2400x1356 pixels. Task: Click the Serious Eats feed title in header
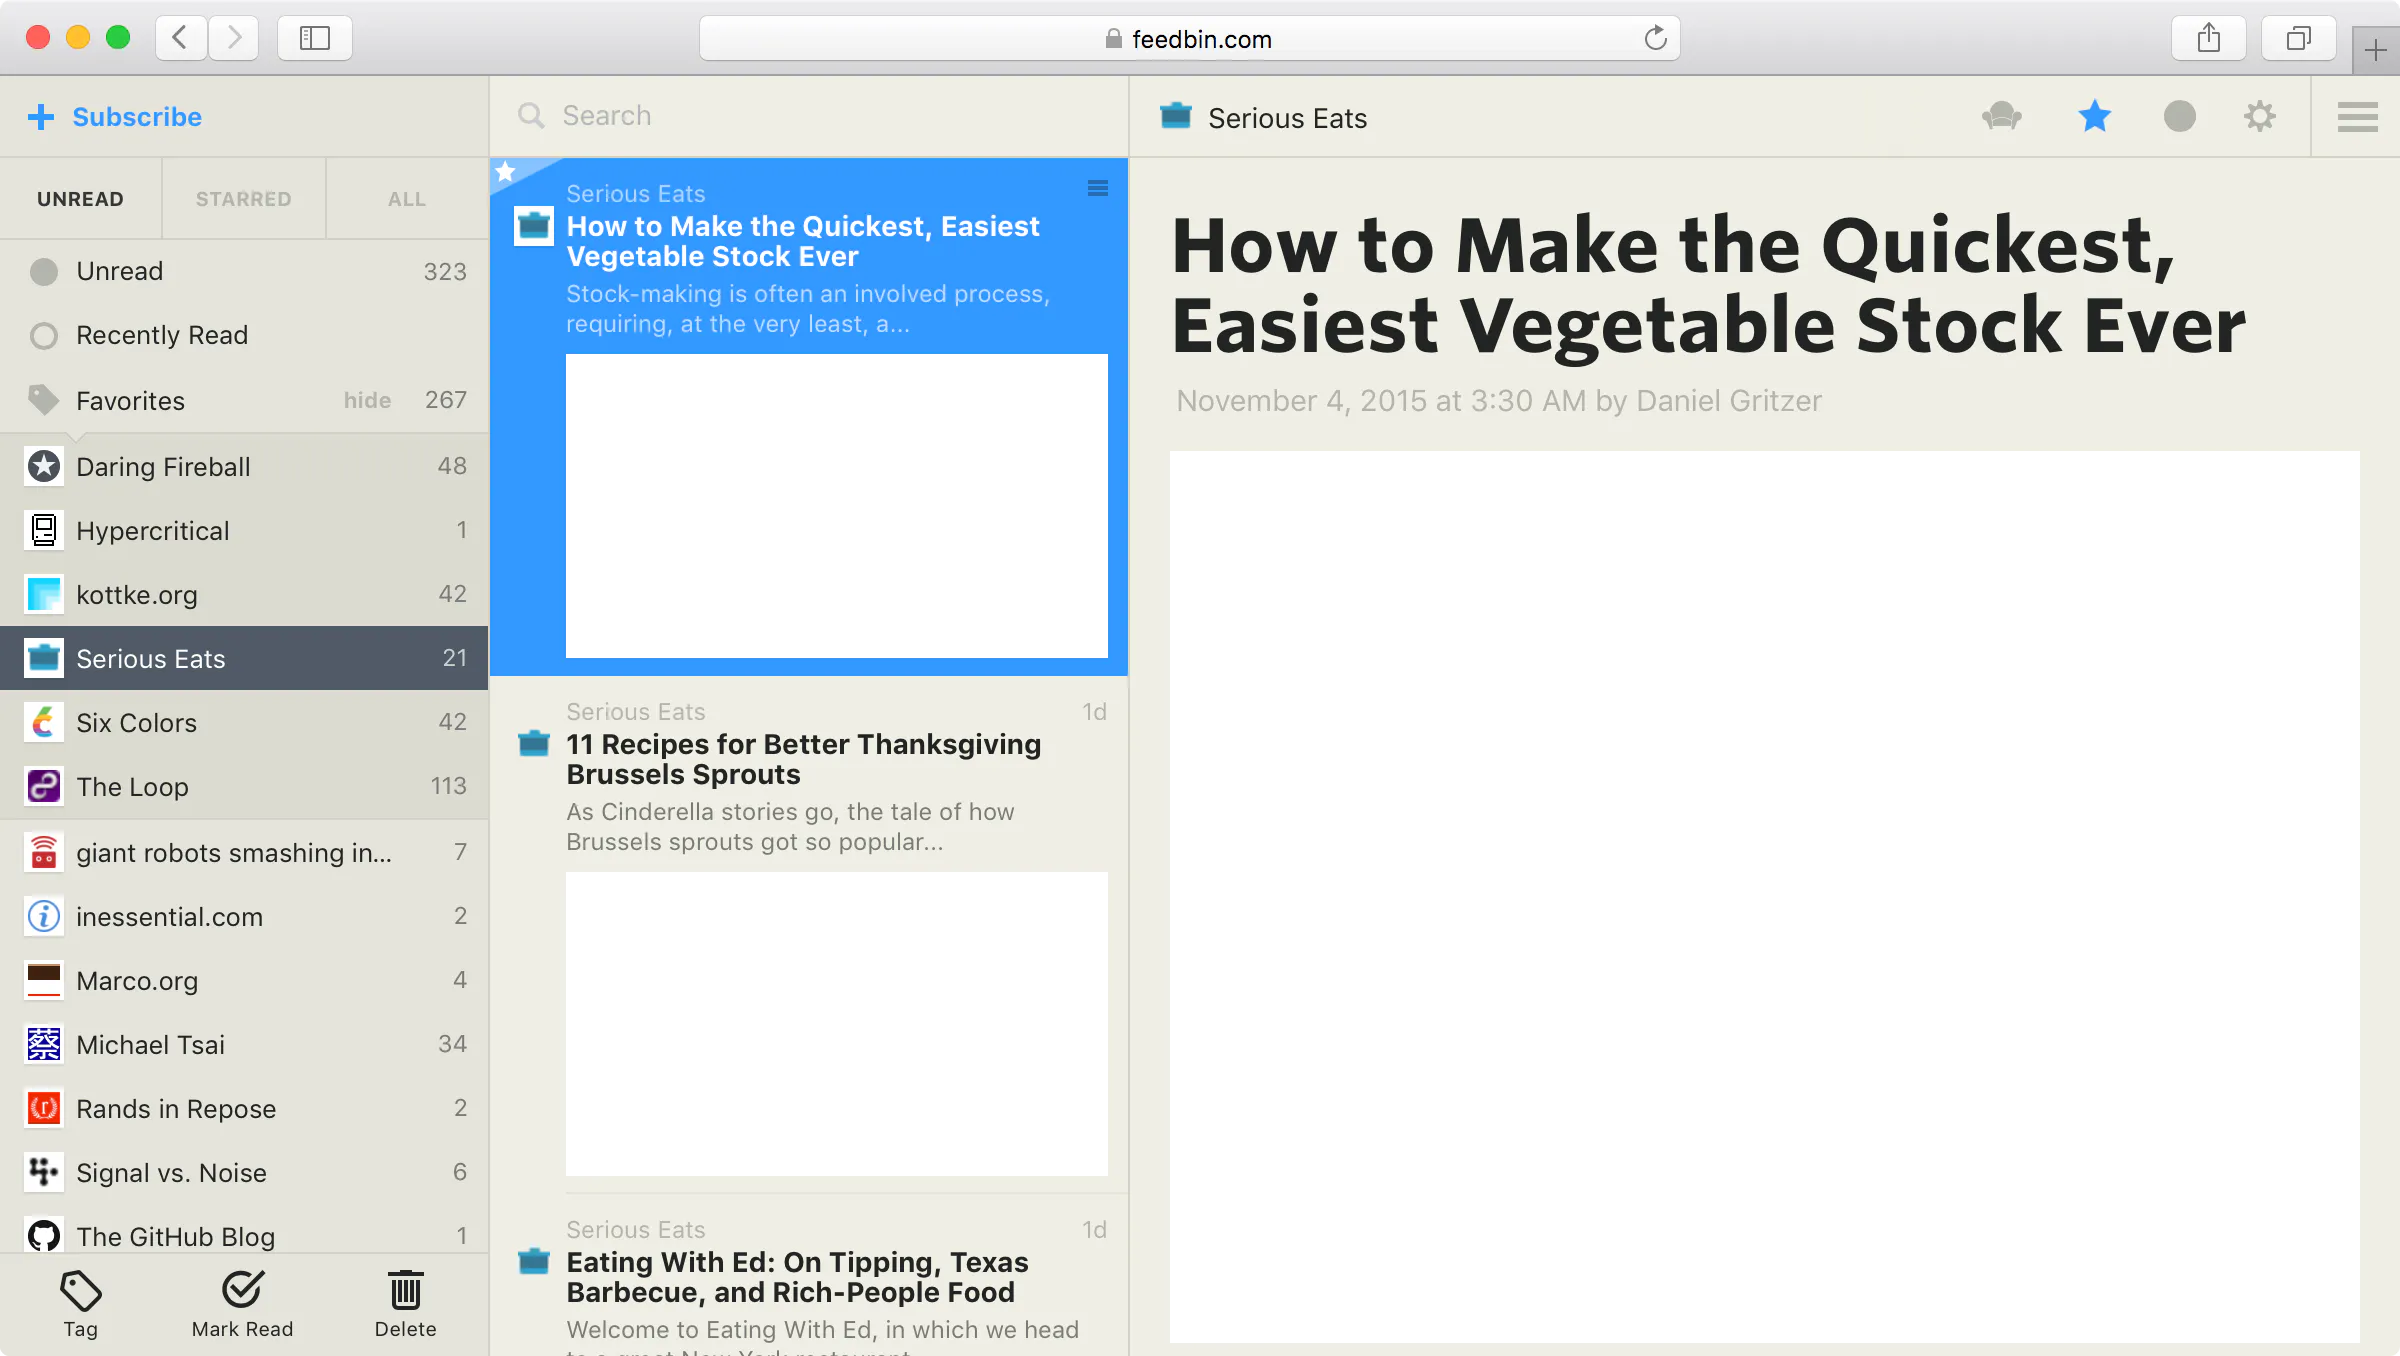click(1287, 118)
